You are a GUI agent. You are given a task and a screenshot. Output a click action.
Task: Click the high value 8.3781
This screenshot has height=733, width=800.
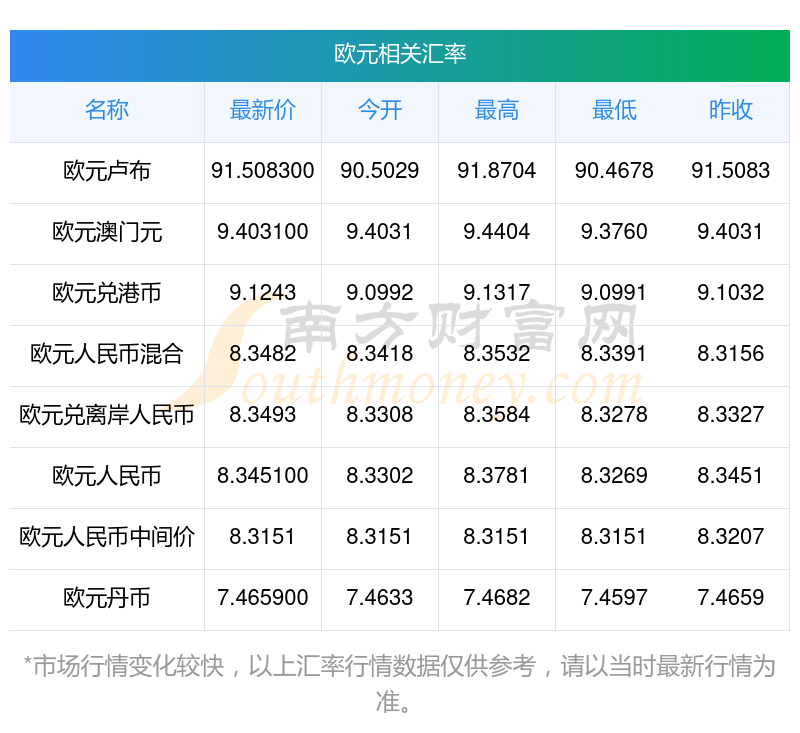point(497,475)
